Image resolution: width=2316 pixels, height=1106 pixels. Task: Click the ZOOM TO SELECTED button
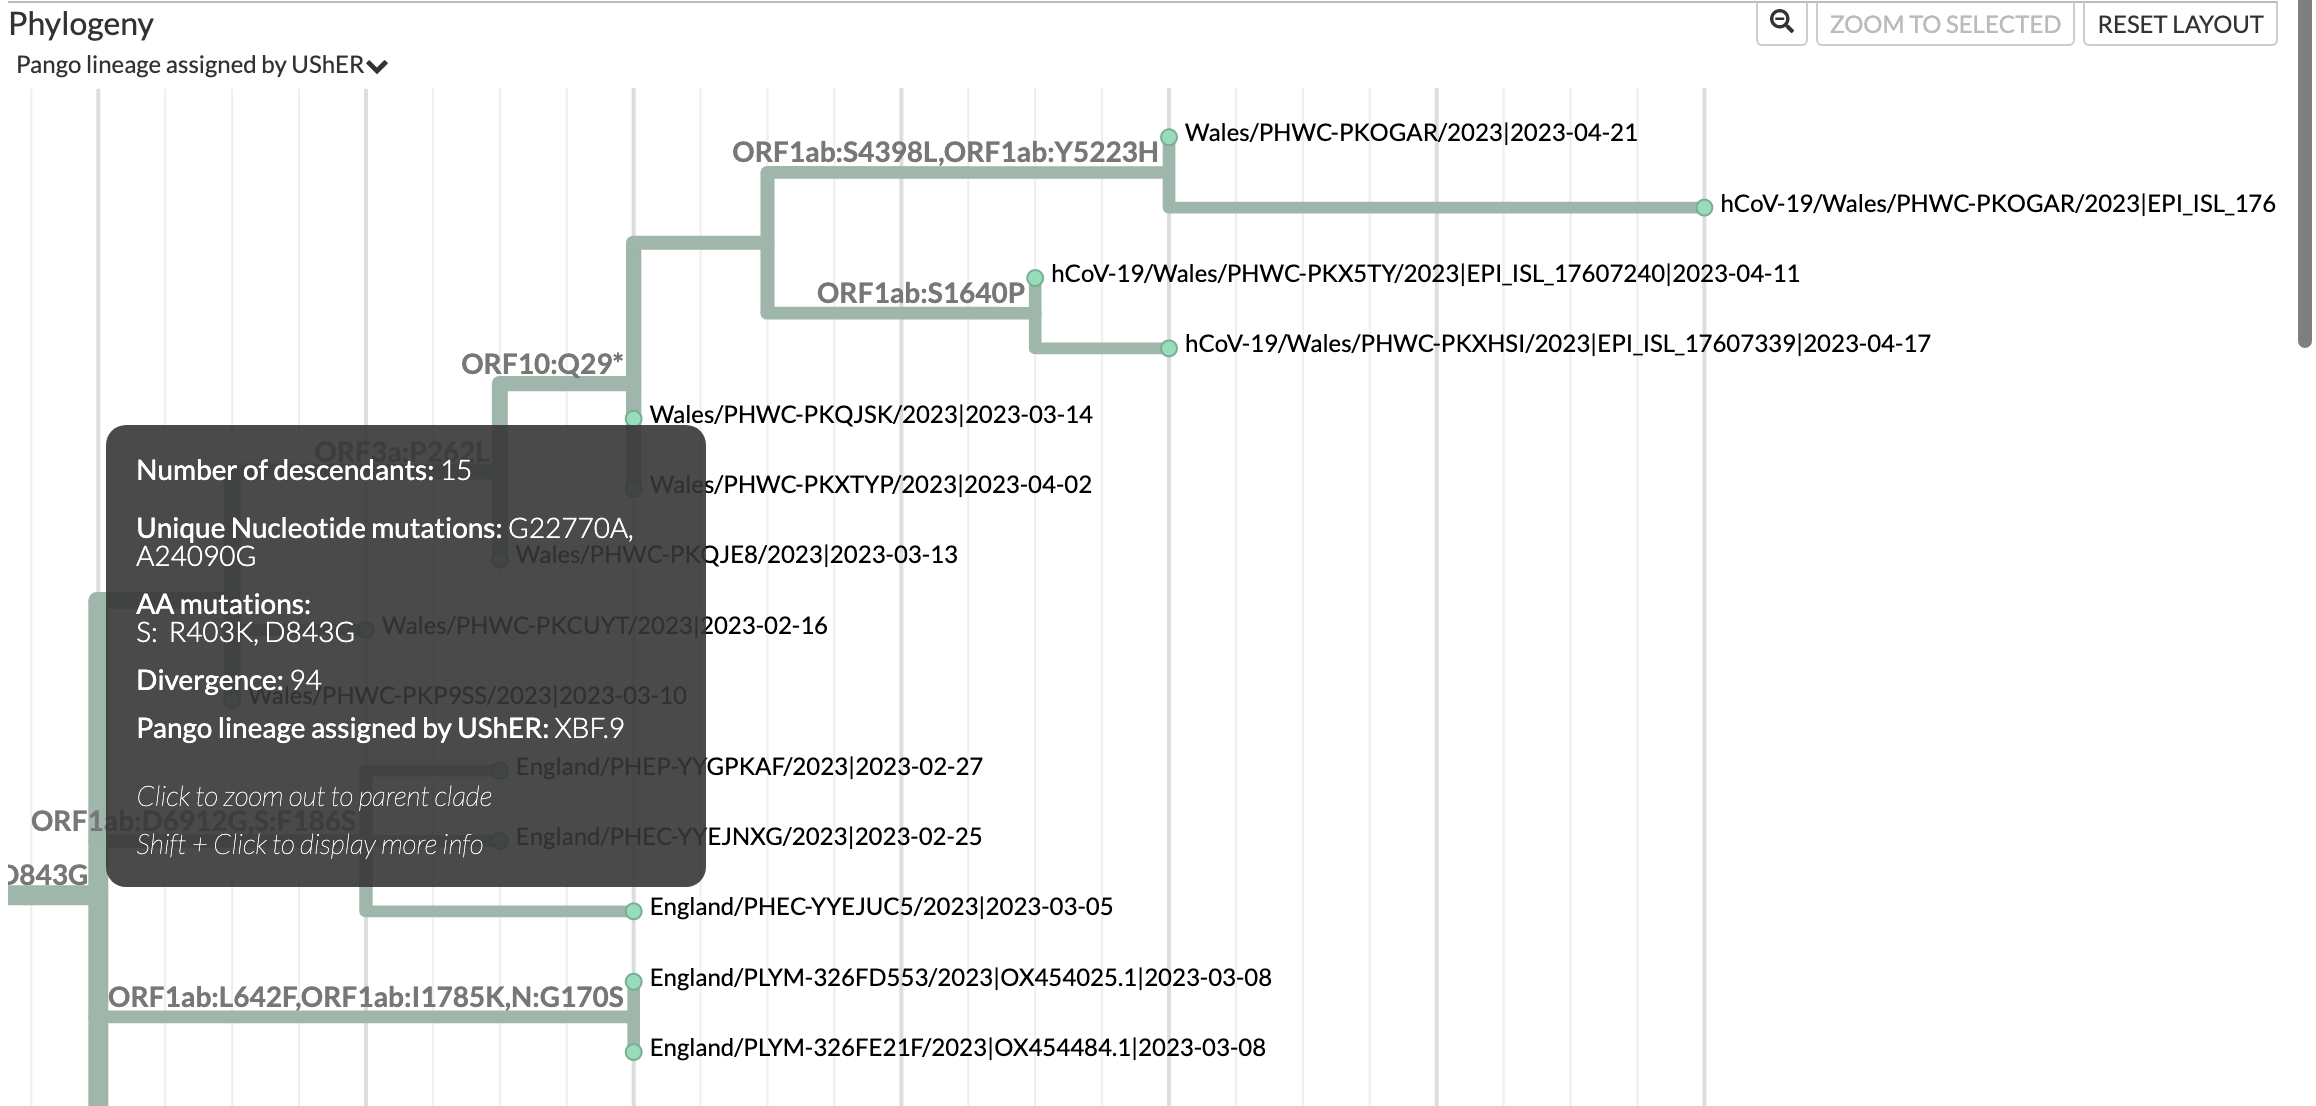pyautogui.click(x=1943, y=23)
